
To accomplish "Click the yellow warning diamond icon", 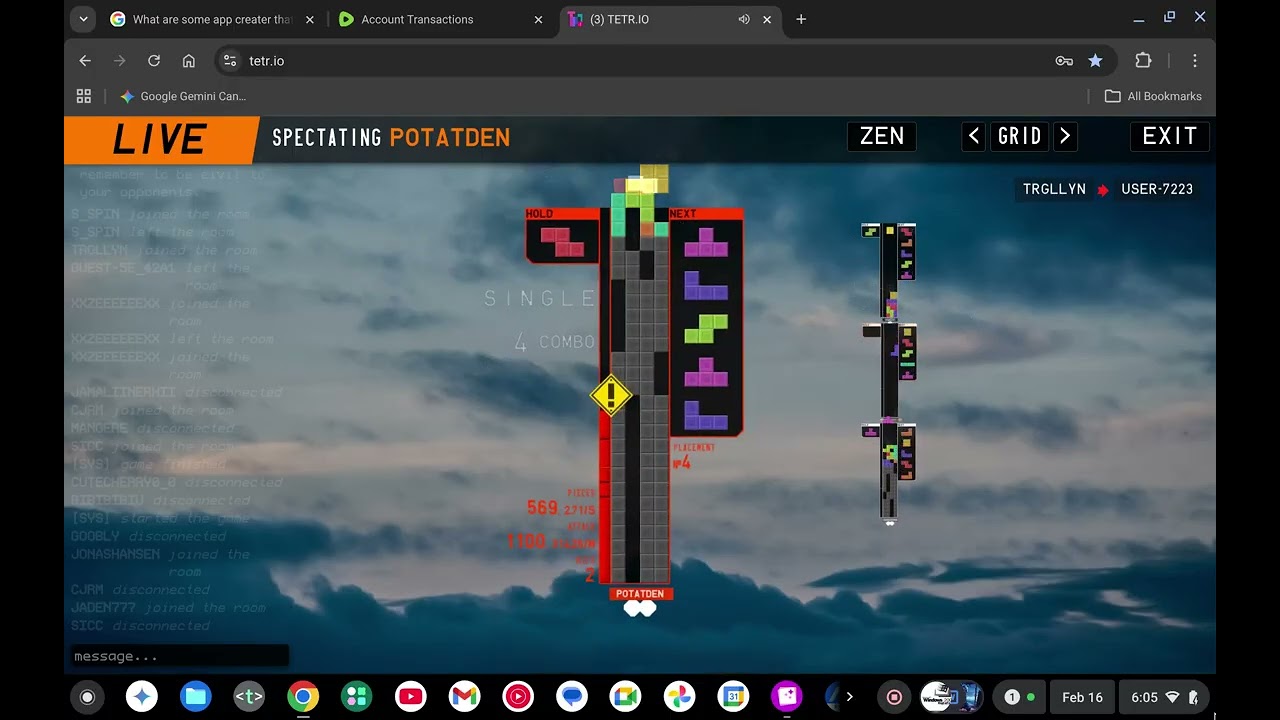I will [x=611, y=395].
